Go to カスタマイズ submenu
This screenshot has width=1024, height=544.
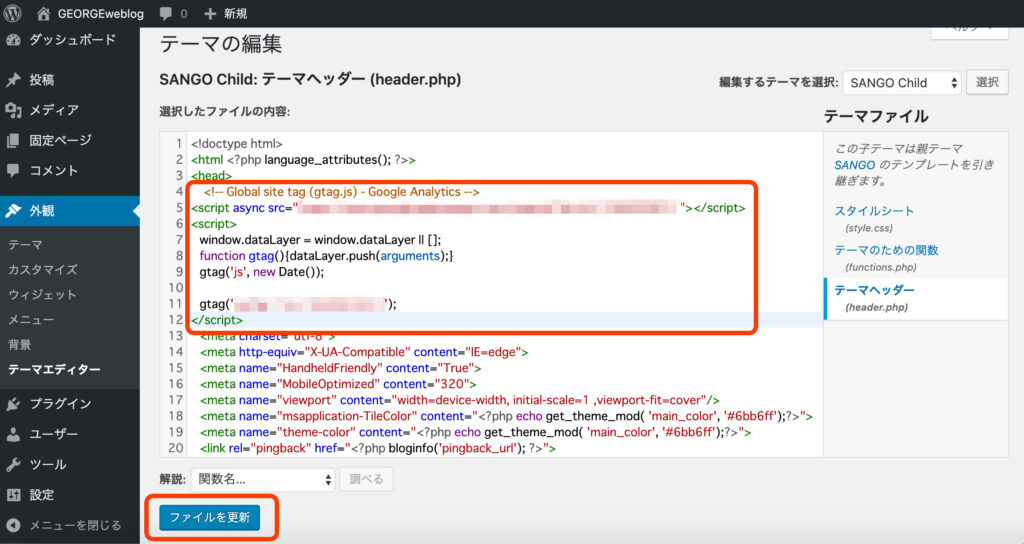click(x=42, y=270)
